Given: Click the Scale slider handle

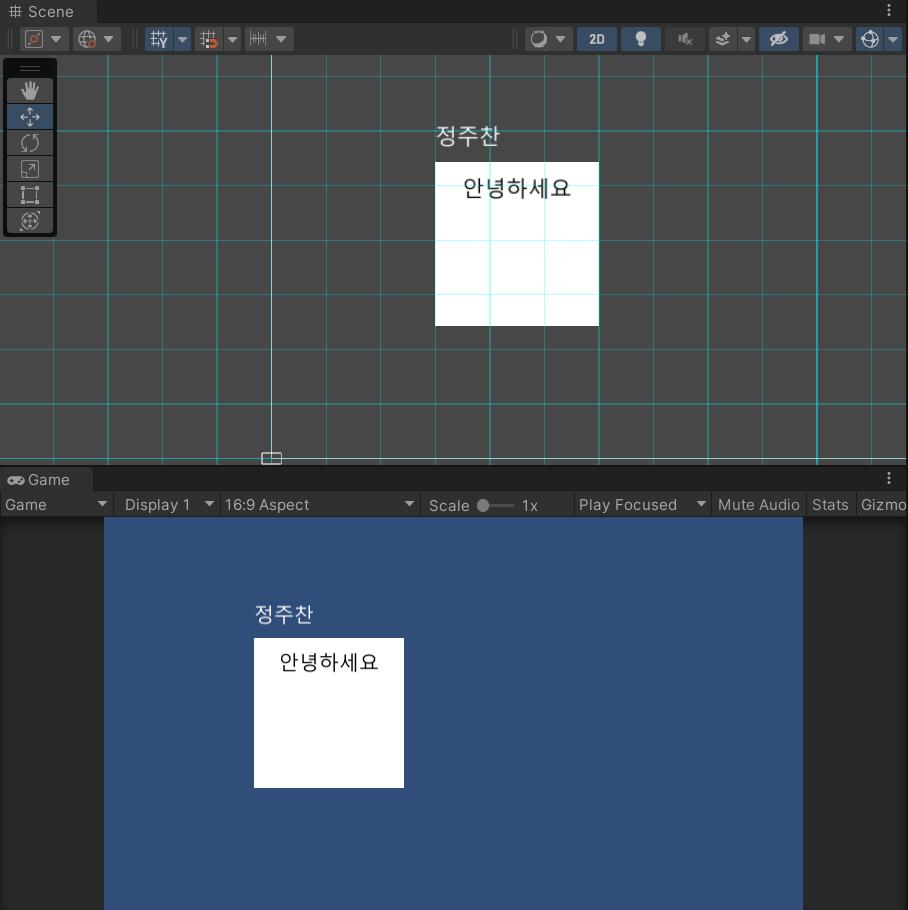Looking at the screenshot, I should (483, 505).
